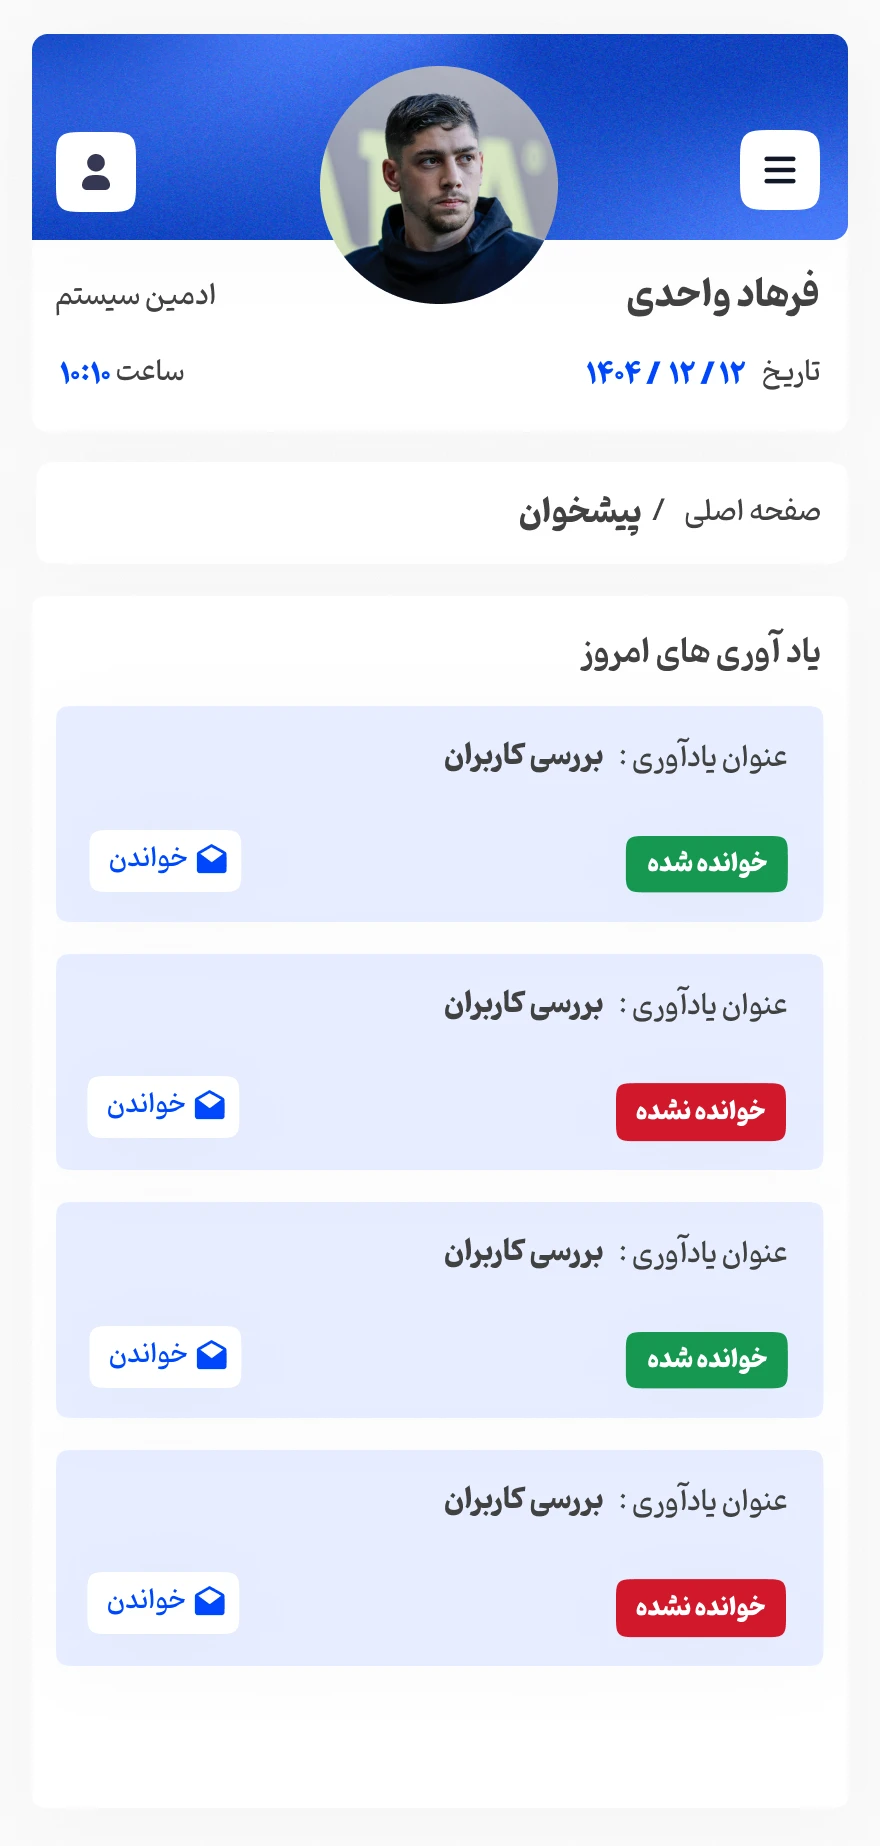Select the پیشخوان breadcrumb item

[579, 512]
